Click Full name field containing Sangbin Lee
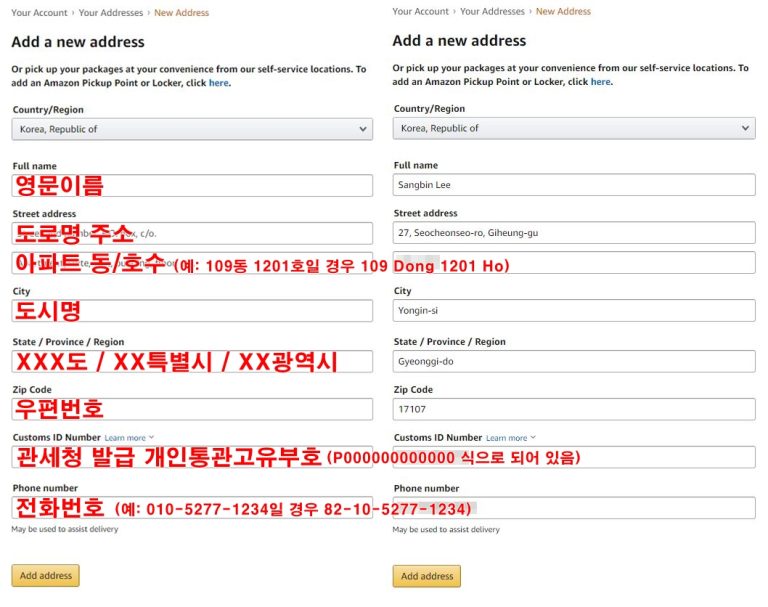768x607 pixels. [574, 185]
